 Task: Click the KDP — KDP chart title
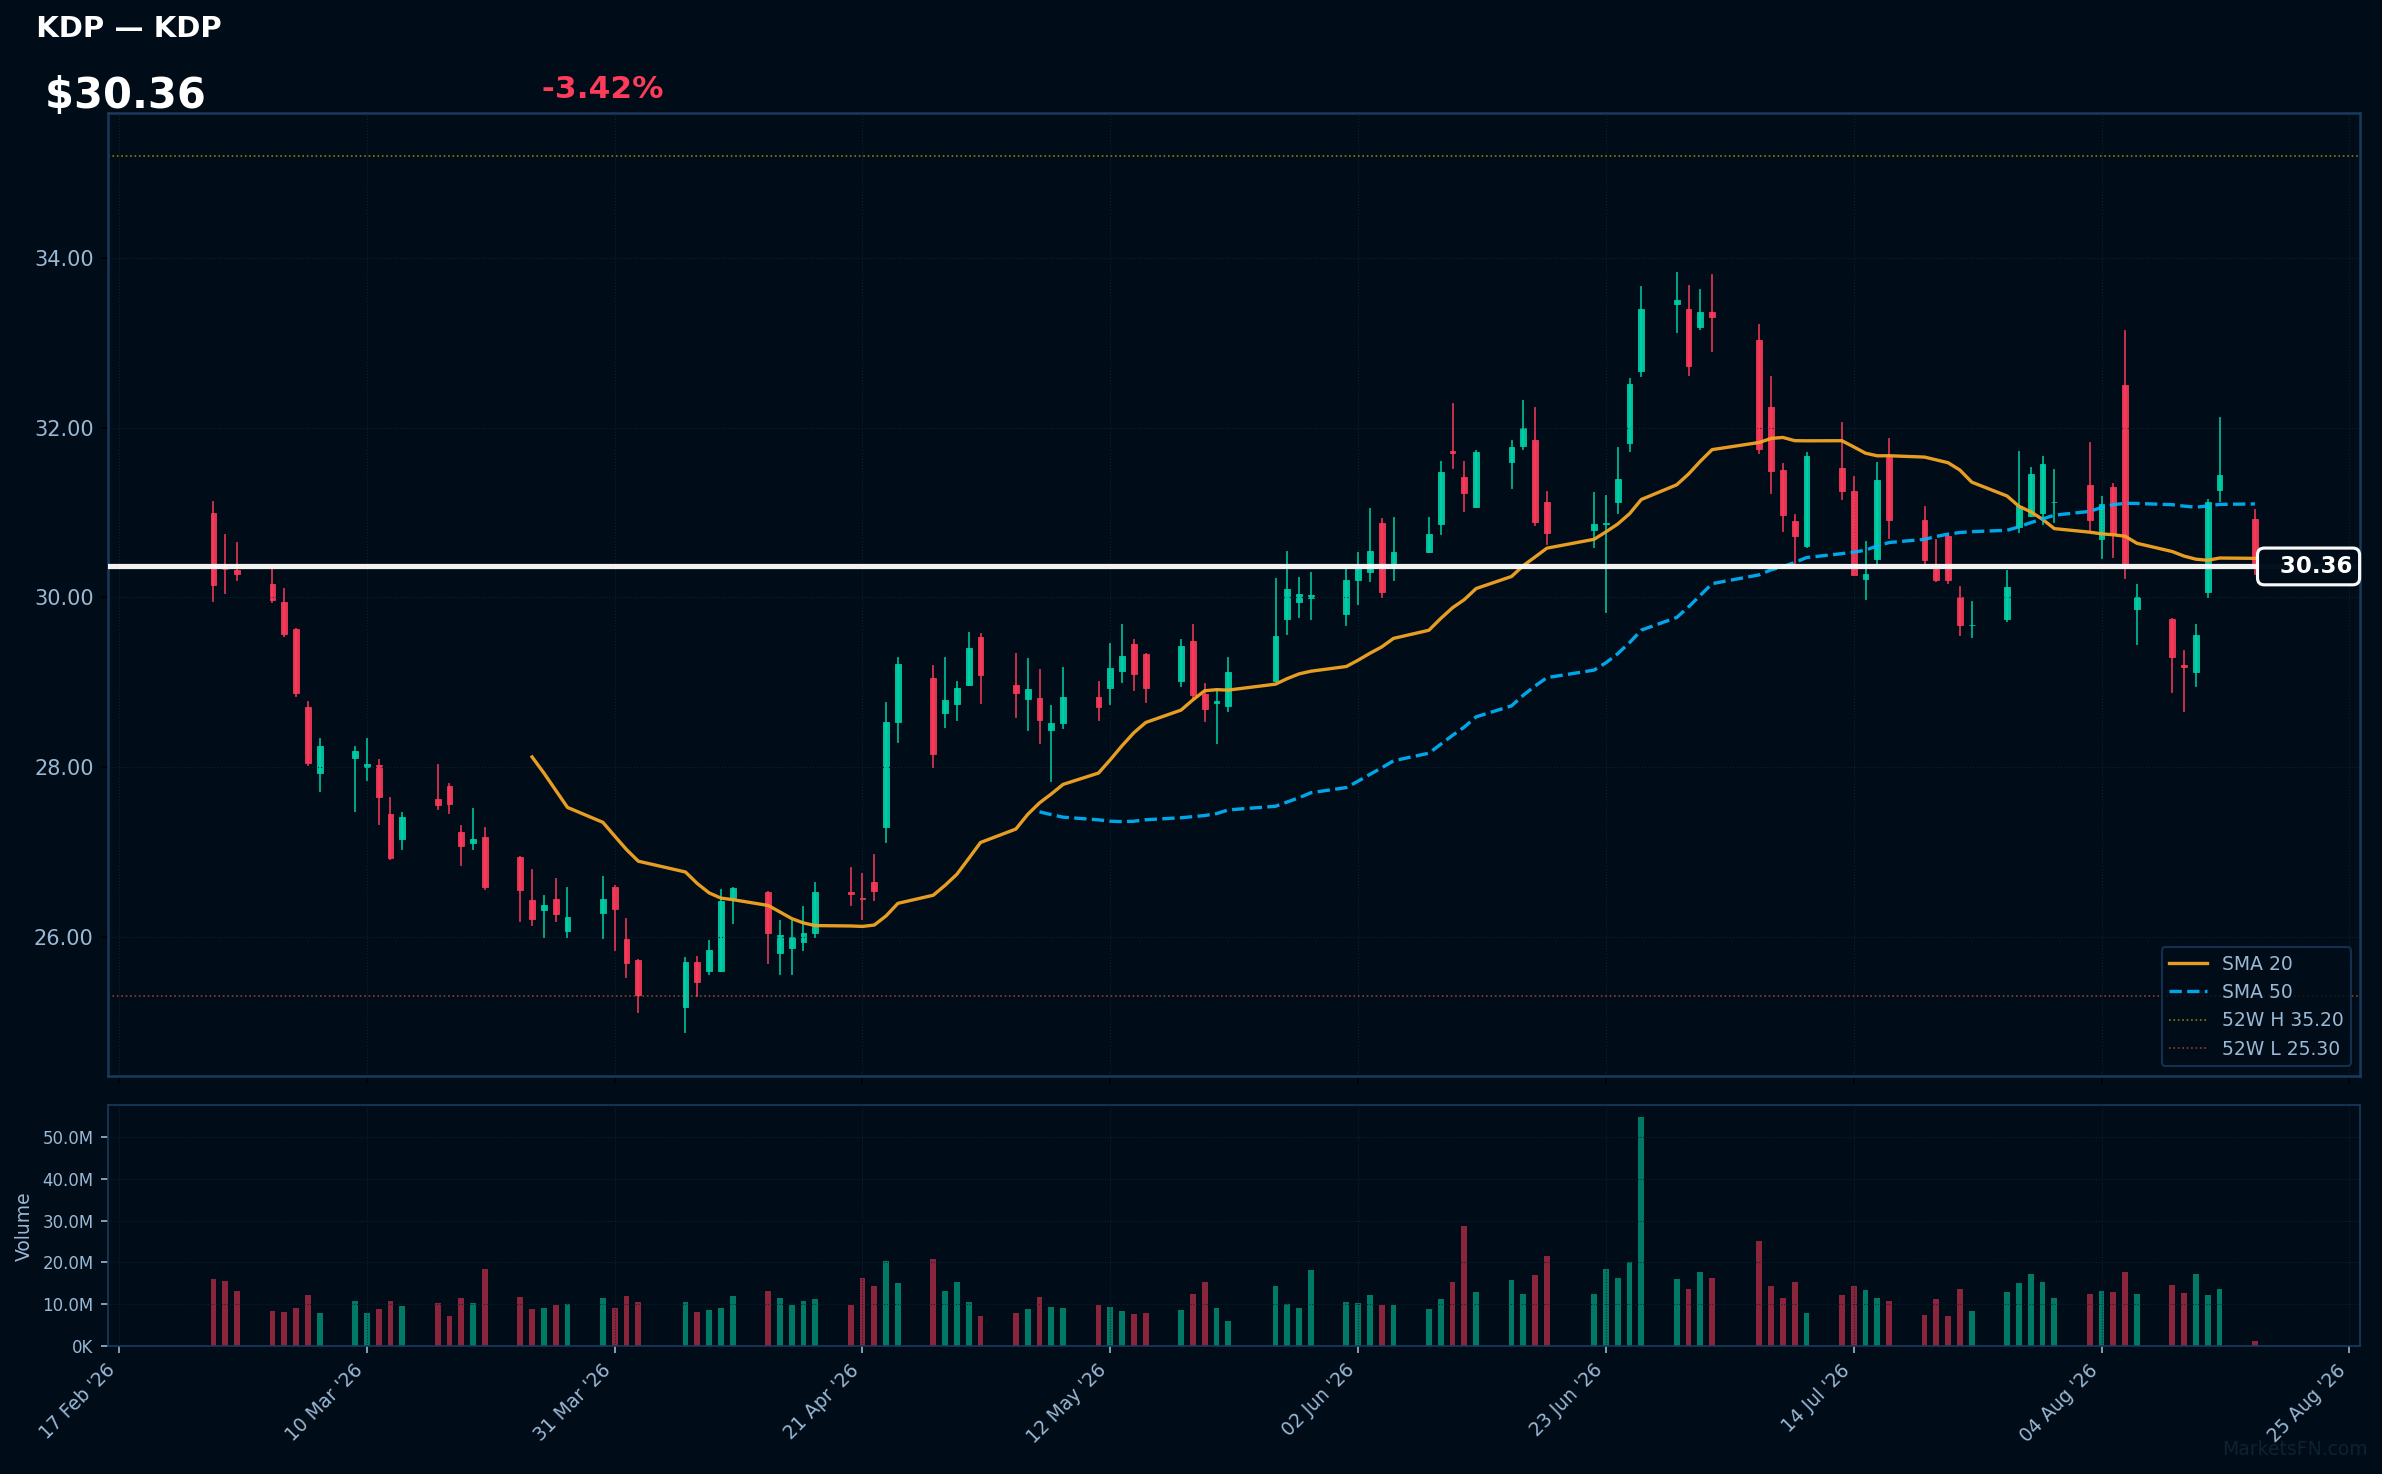(x=129, y=27)
